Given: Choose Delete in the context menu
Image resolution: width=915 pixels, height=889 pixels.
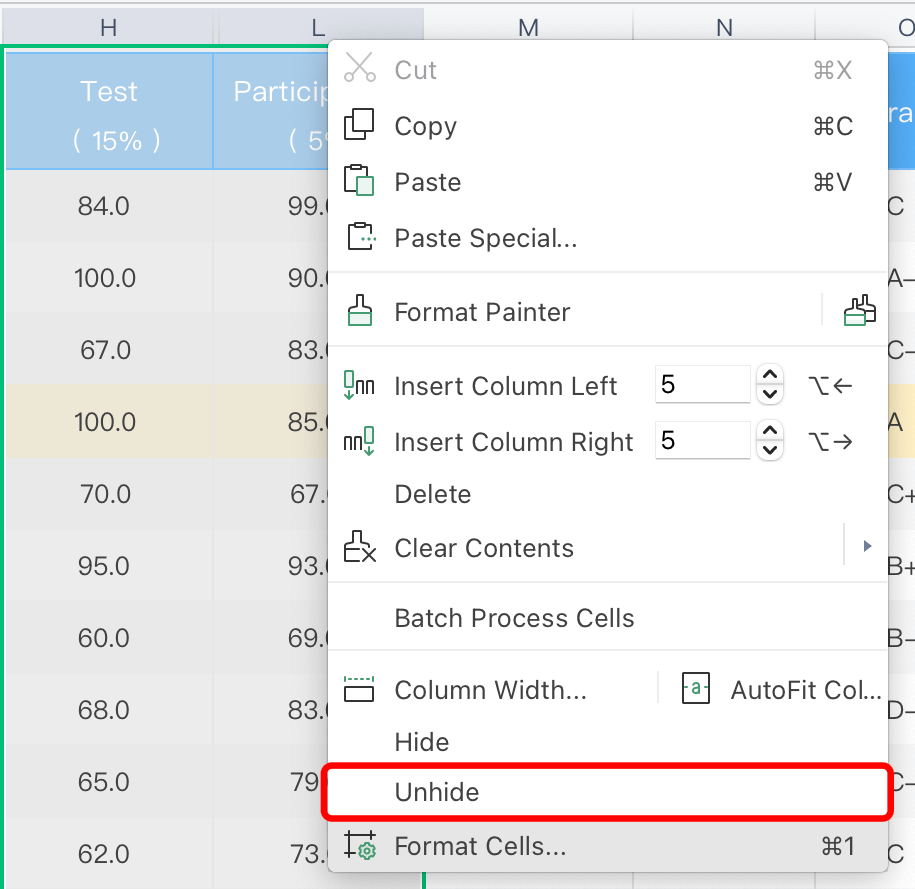Looking at the screenshot, I should point(432,494).
